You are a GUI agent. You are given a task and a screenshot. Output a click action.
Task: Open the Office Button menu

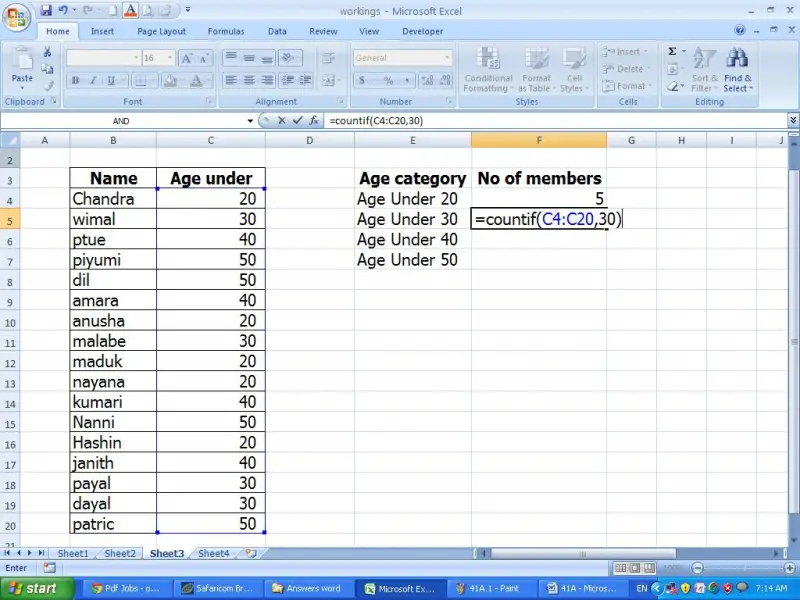16,16
